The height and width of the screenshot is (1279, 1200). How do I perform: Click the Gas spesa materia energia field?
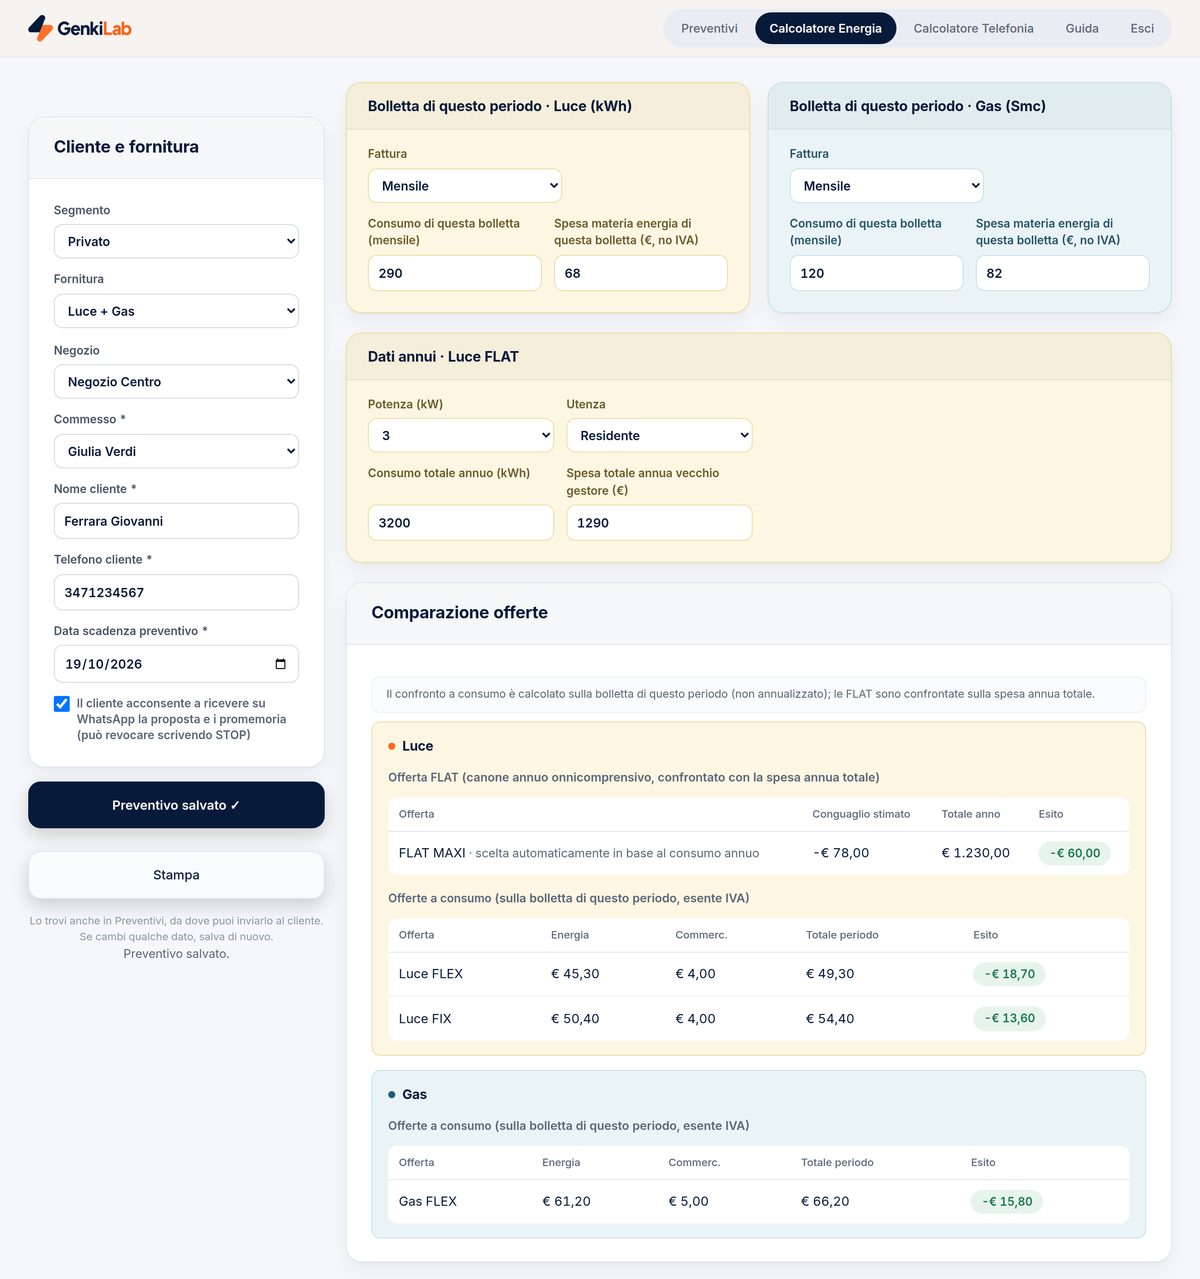(x=1062, y=273)
